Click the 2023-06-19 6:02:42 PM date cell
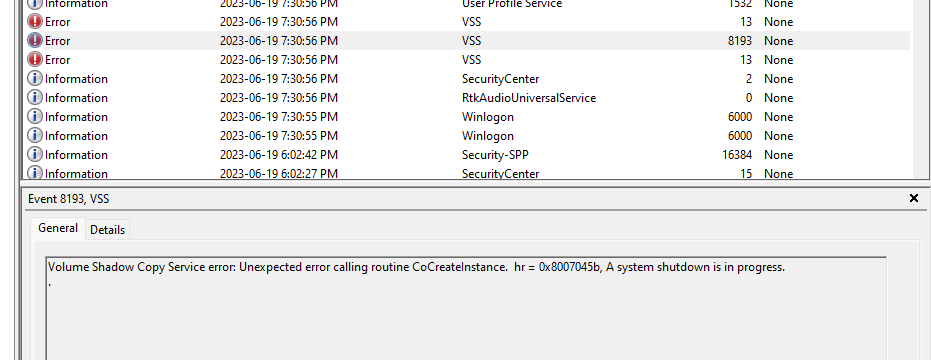The width and height of the screenshot is (931, 360). tap(278, 154)
